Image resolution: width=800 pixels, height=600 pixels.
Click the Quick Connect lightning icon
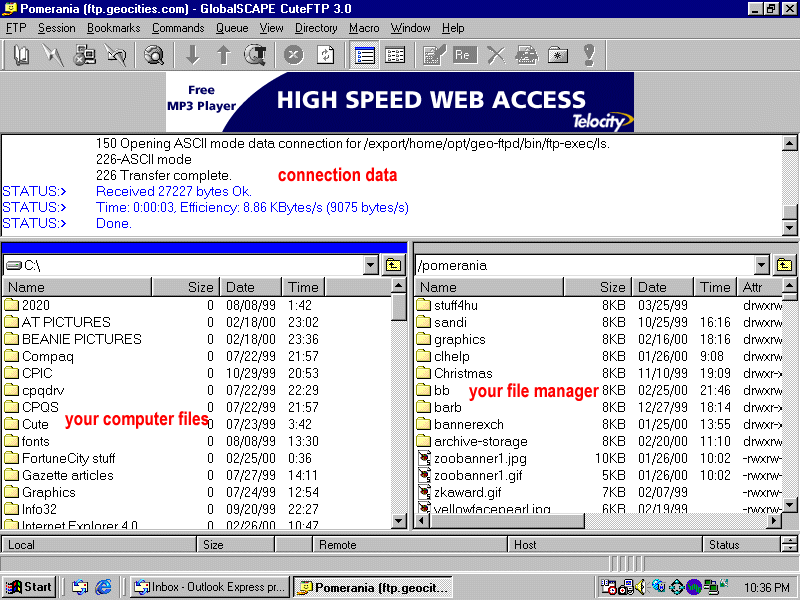[x=53, y=56]
